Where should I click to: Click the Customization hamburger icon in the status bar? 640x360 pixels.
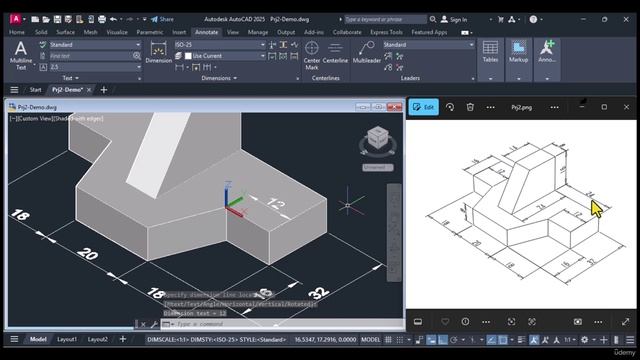coord(630,340)
